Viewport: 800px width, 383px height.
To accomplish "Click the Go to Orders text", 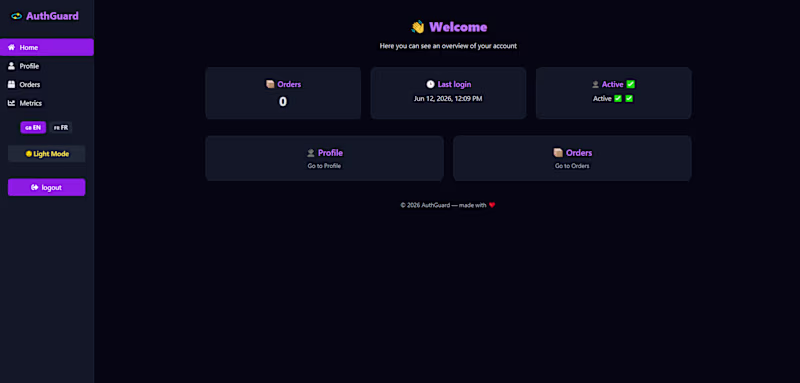I will (x=572, y=166).
